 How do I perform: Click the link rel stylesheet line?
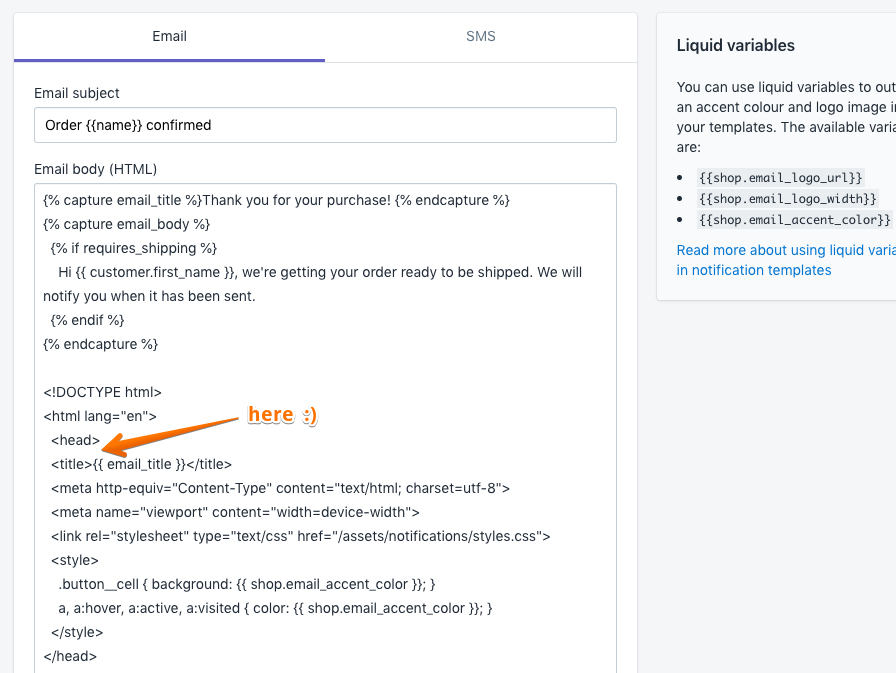301,536
